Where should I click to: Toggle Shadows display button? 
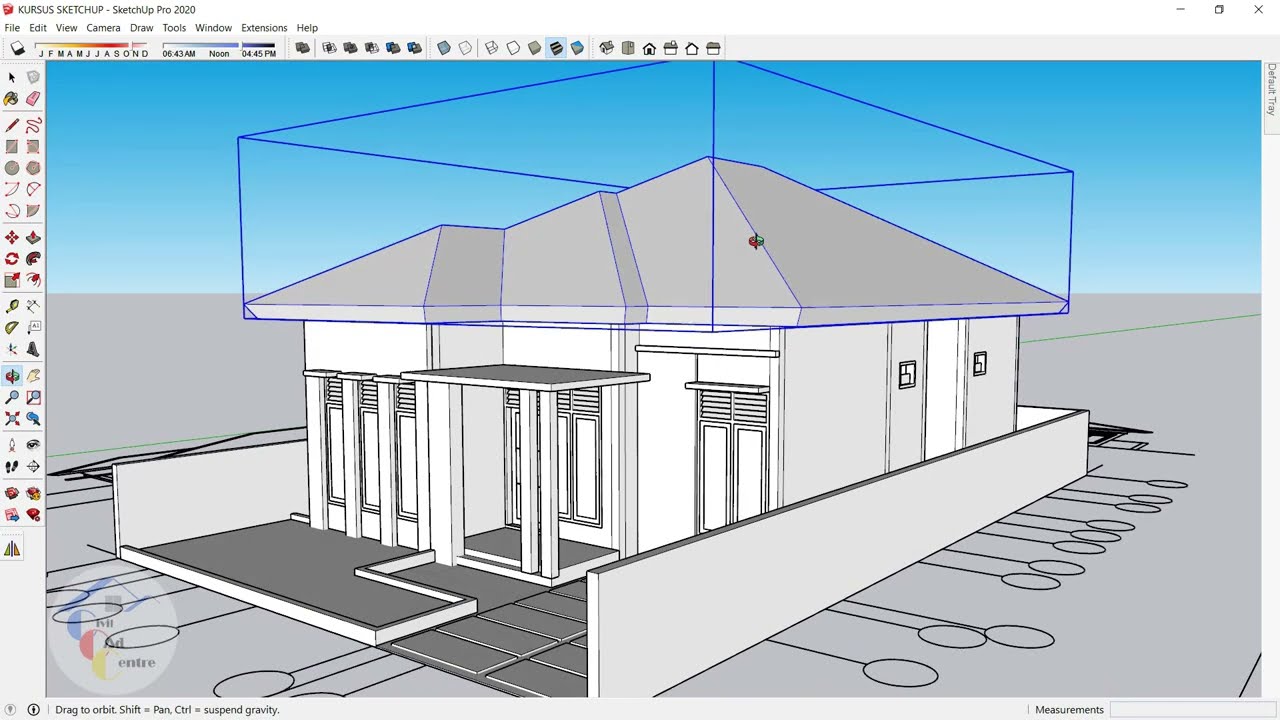[x=17, y=48]
